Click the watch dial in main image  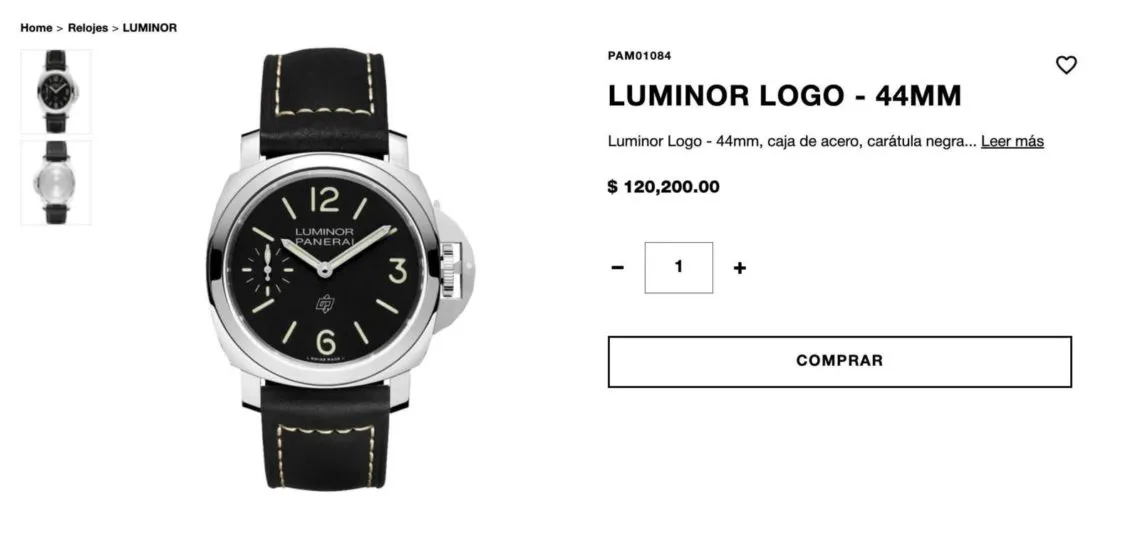(326, 270)
